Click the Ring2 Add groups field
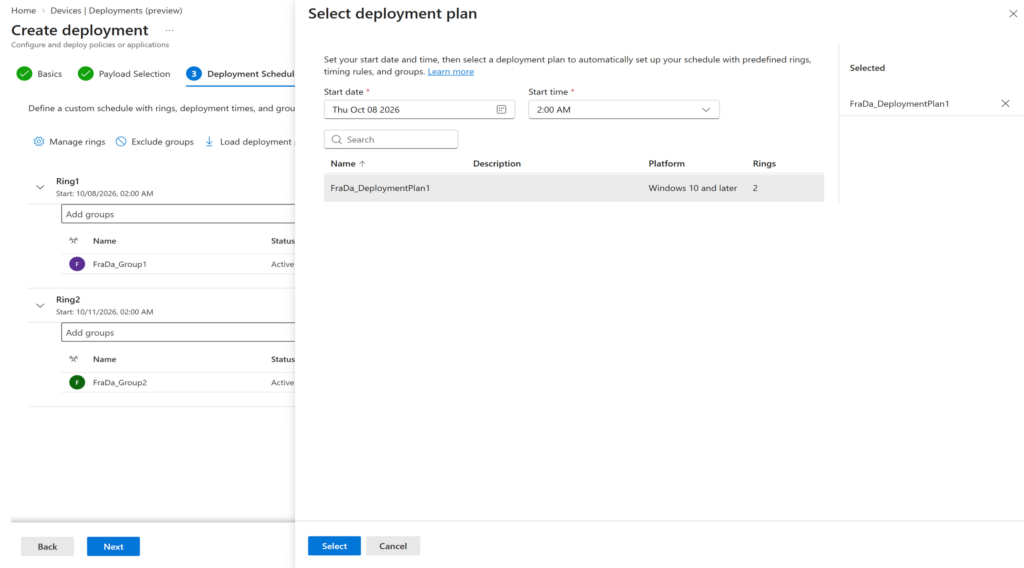The image size is (1024, 568). 178,332
